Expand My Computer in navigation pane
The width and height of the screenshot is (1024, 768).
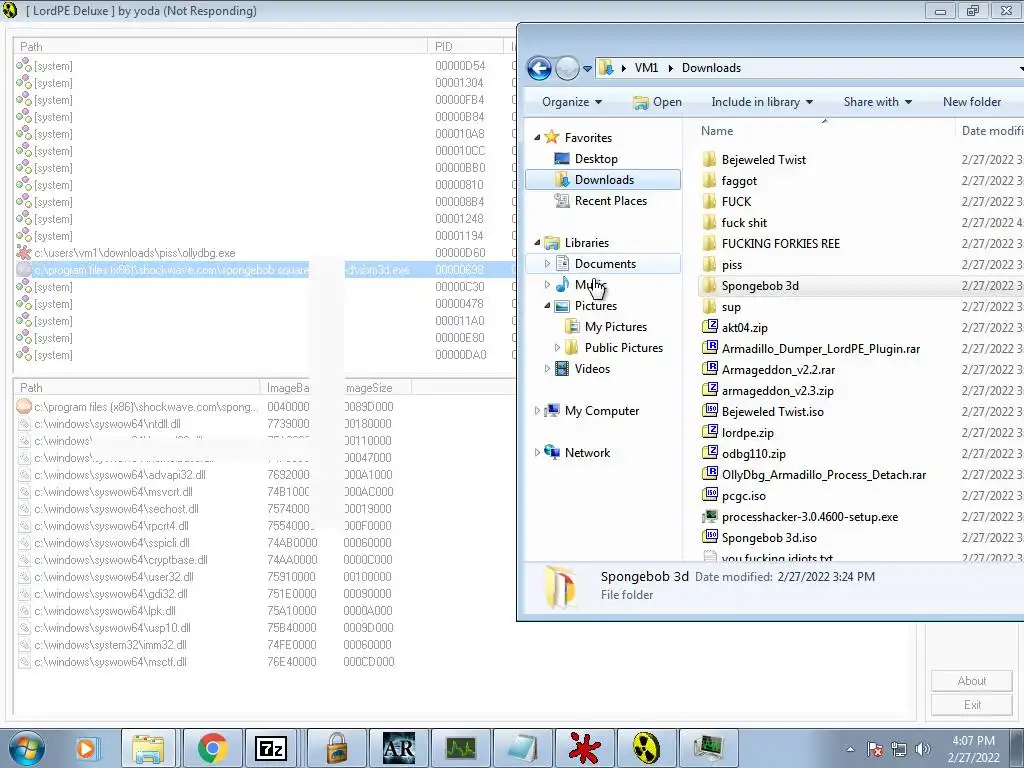click(537, 411)
